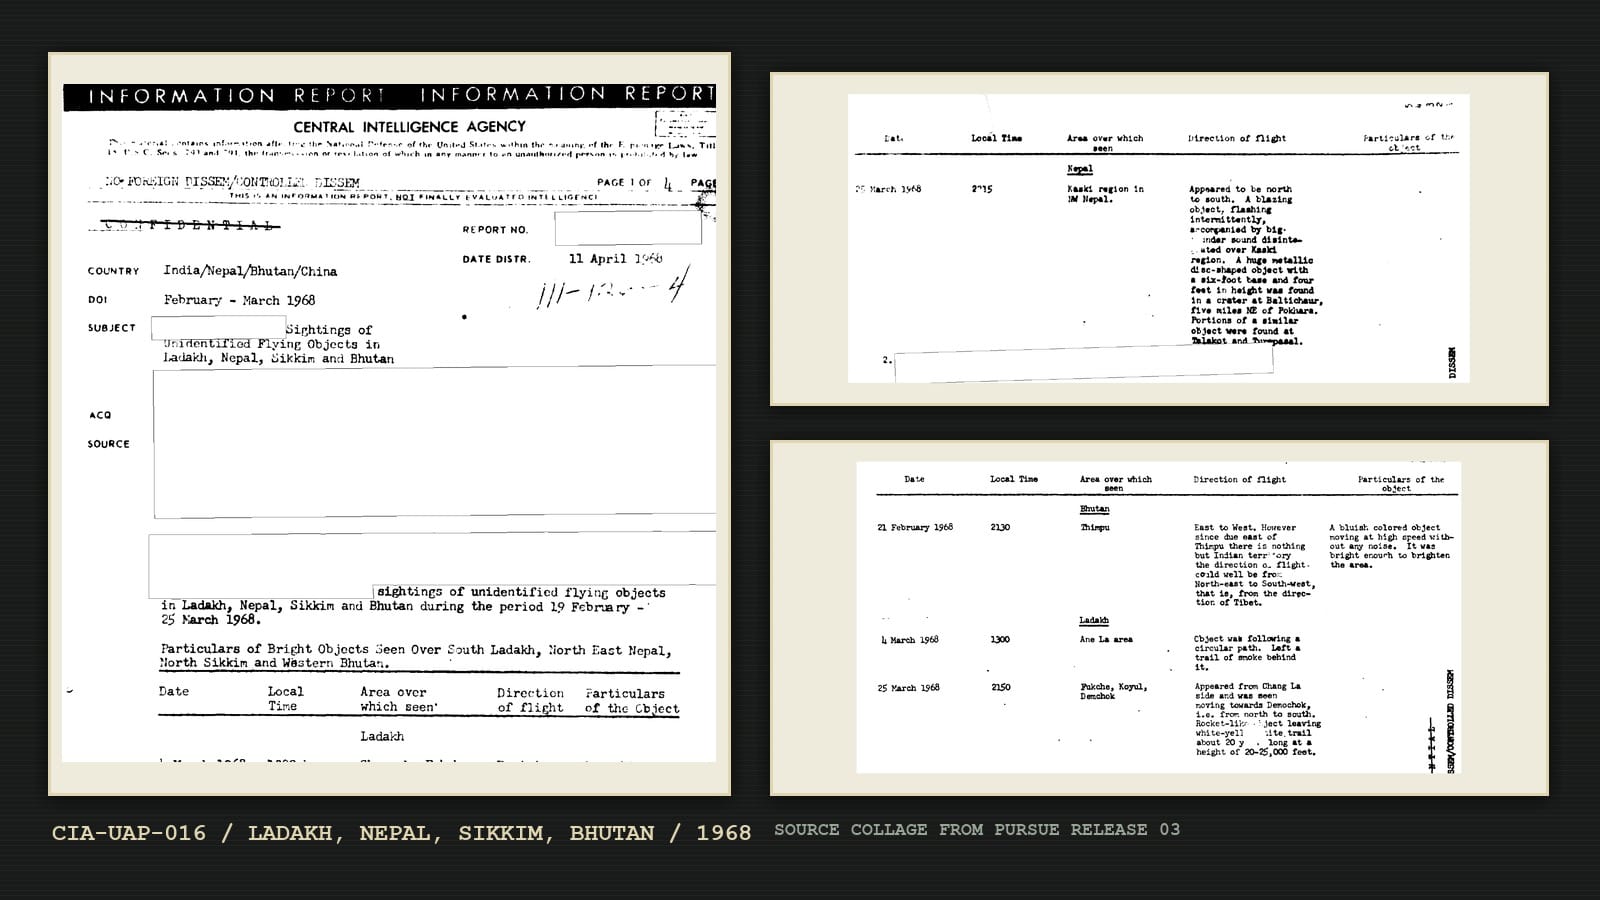The height and width of the screenshot is (900, 1600).
Task: Click vertical 'DISSEM' marking on Nepal page
Action: [x=1452, y=362]
